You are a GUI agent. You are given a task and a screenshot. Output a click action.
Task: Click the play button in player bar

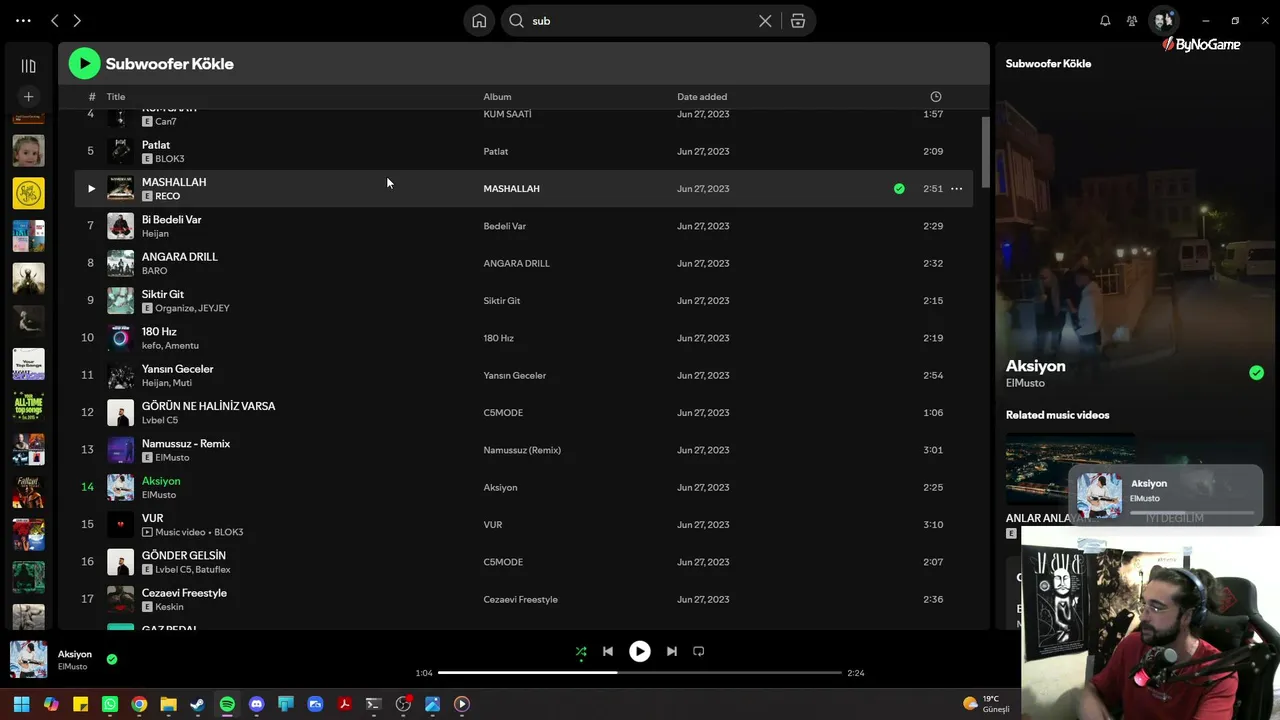click(640, 651)
